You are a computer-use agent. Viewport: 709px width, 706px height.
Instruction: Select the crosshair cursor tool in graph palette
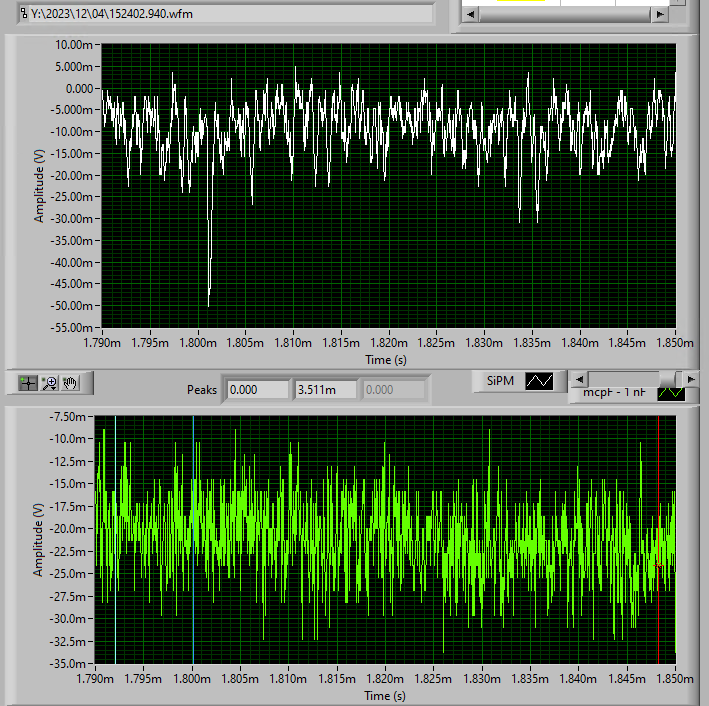pos(28,382)
